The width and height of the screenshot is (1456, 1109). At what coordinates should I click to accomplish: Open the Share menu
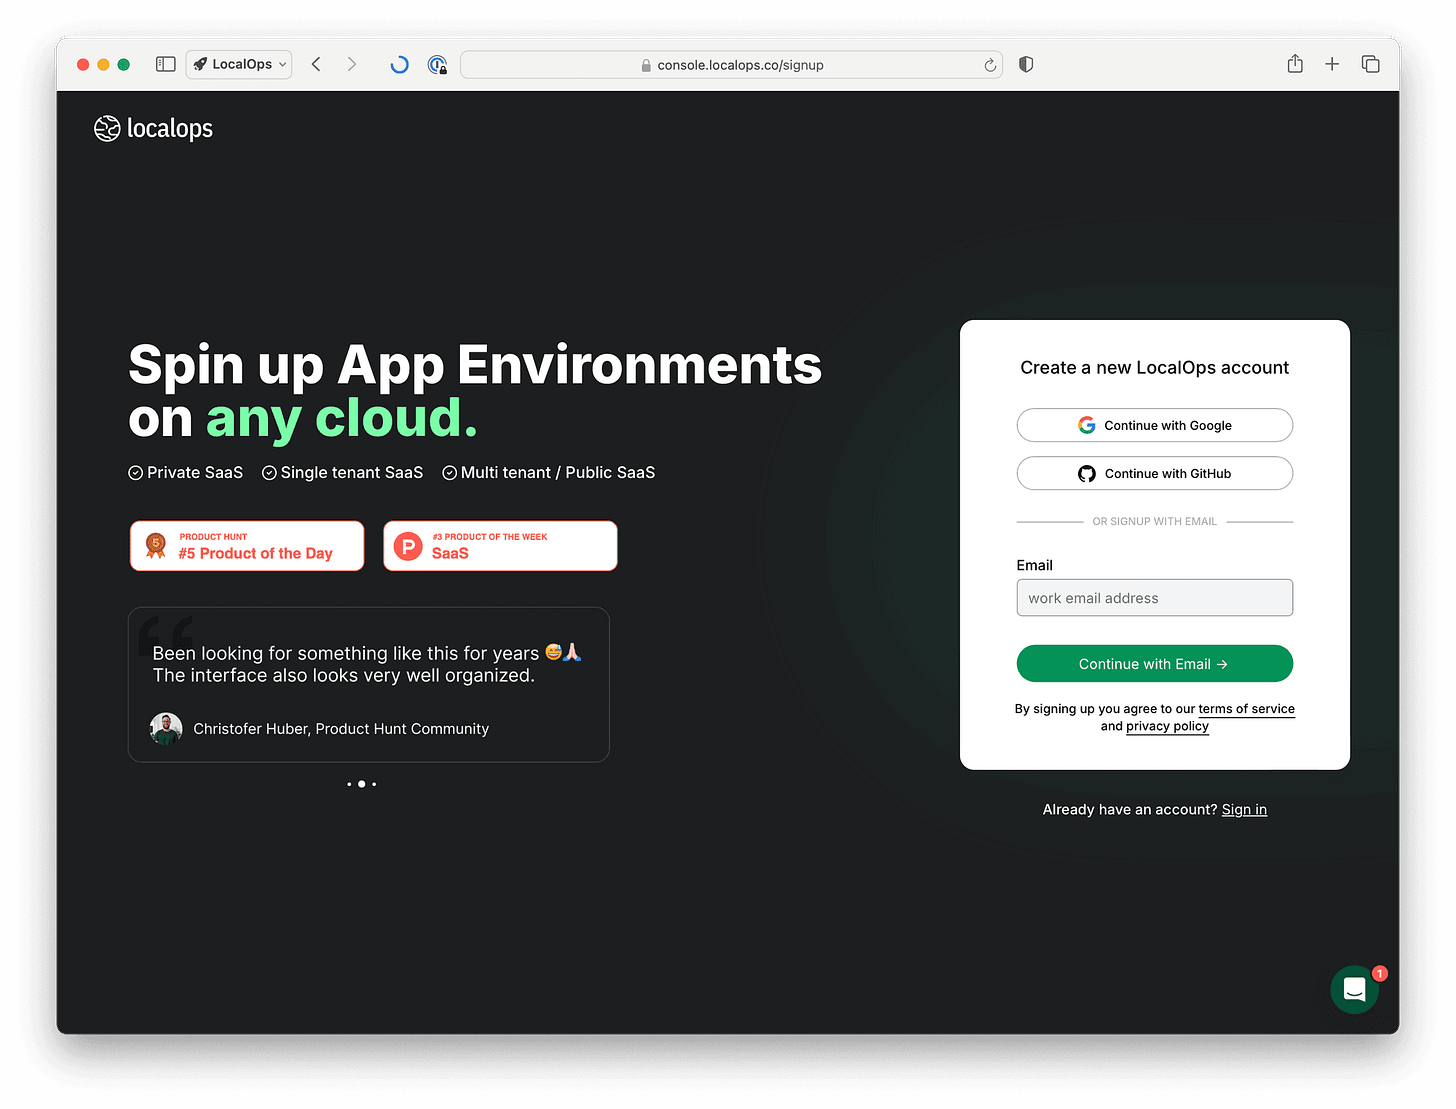click(1295, 63)
